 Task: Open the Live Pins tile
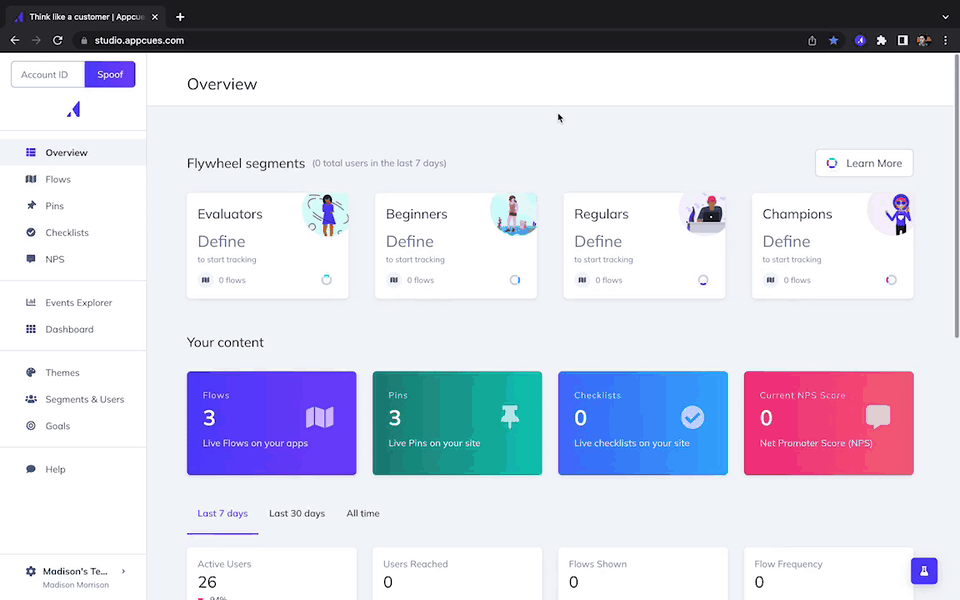(457, 423)
